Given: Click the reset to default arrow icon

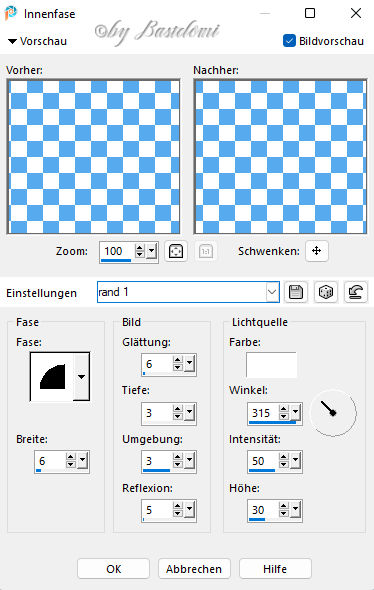Looking at the screenshot, I should (x=356, y=292).
